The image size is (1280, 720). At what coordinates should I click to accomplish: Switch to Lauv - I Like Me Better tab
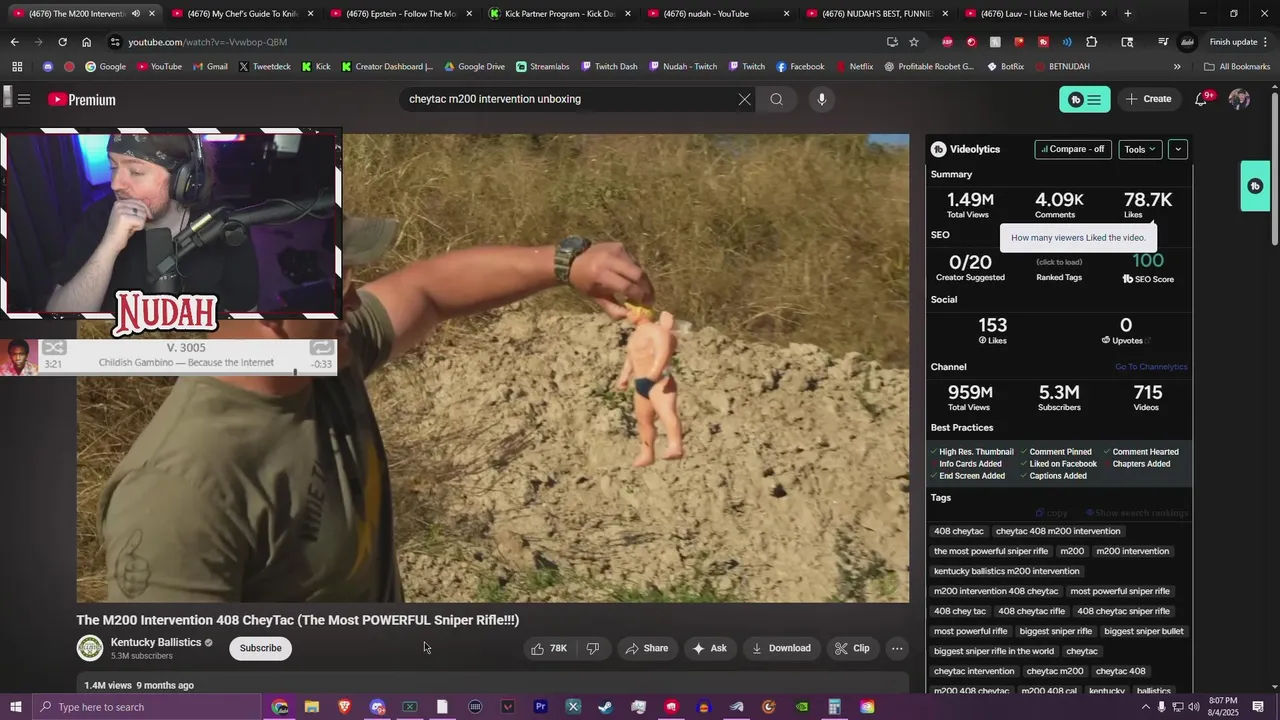(1036, 14)
